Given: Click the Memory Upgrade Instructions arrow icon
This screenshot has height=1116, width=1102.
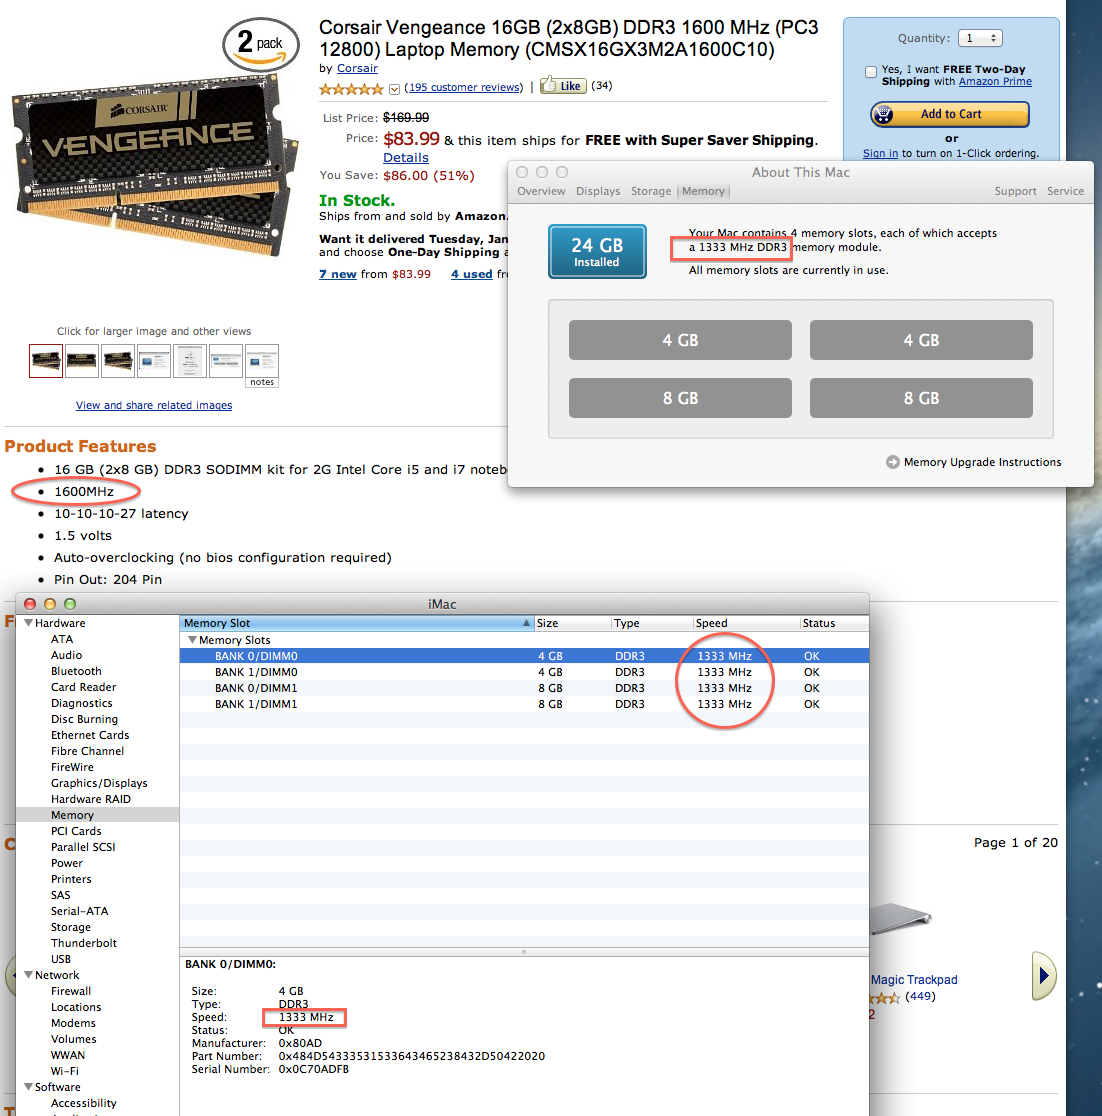Looking at the screenshot, I should click(893, 462).
